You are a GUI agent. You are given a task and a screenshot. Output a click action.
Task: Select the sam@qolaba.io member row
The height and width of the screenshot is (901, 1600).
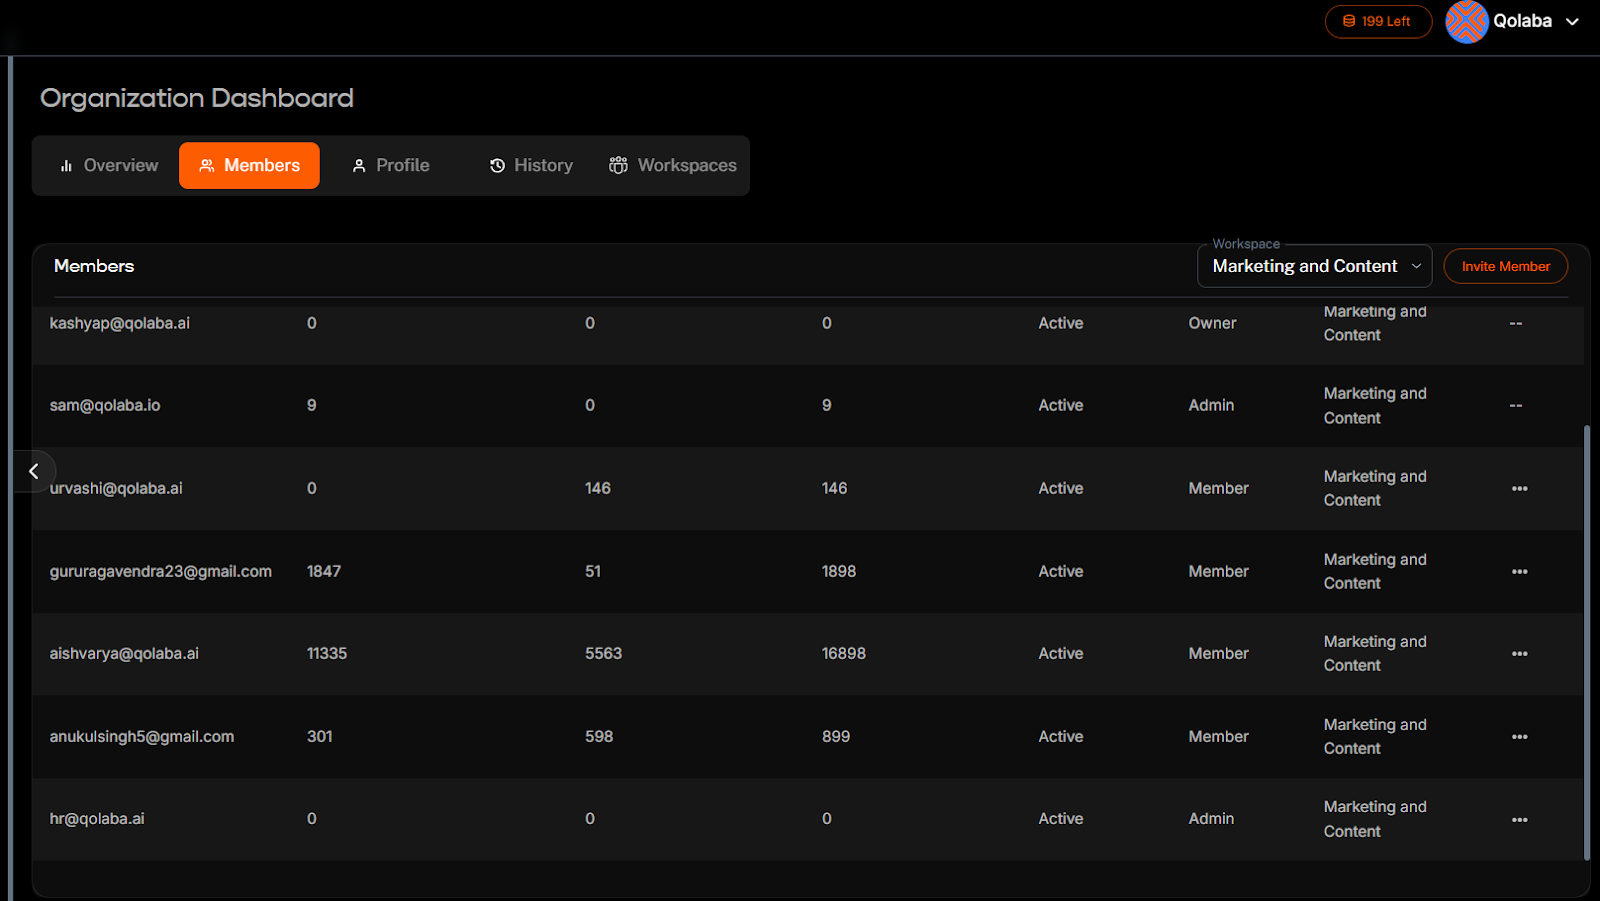(x=700, y=406)
